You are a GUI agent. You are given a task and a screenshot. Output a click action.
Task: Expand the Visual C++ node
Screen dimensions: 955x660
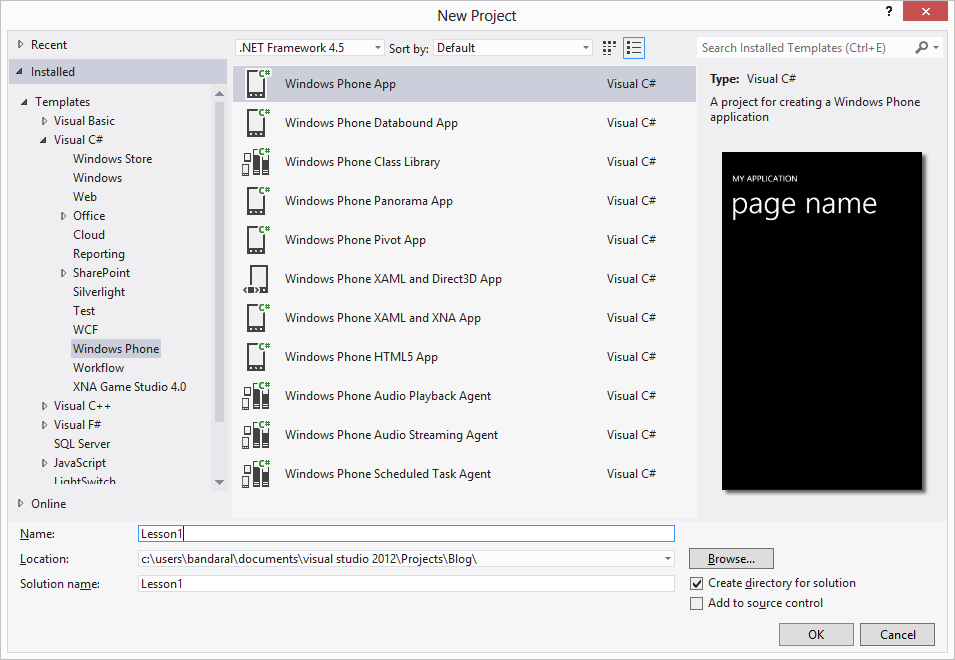(x=44, y=405)
